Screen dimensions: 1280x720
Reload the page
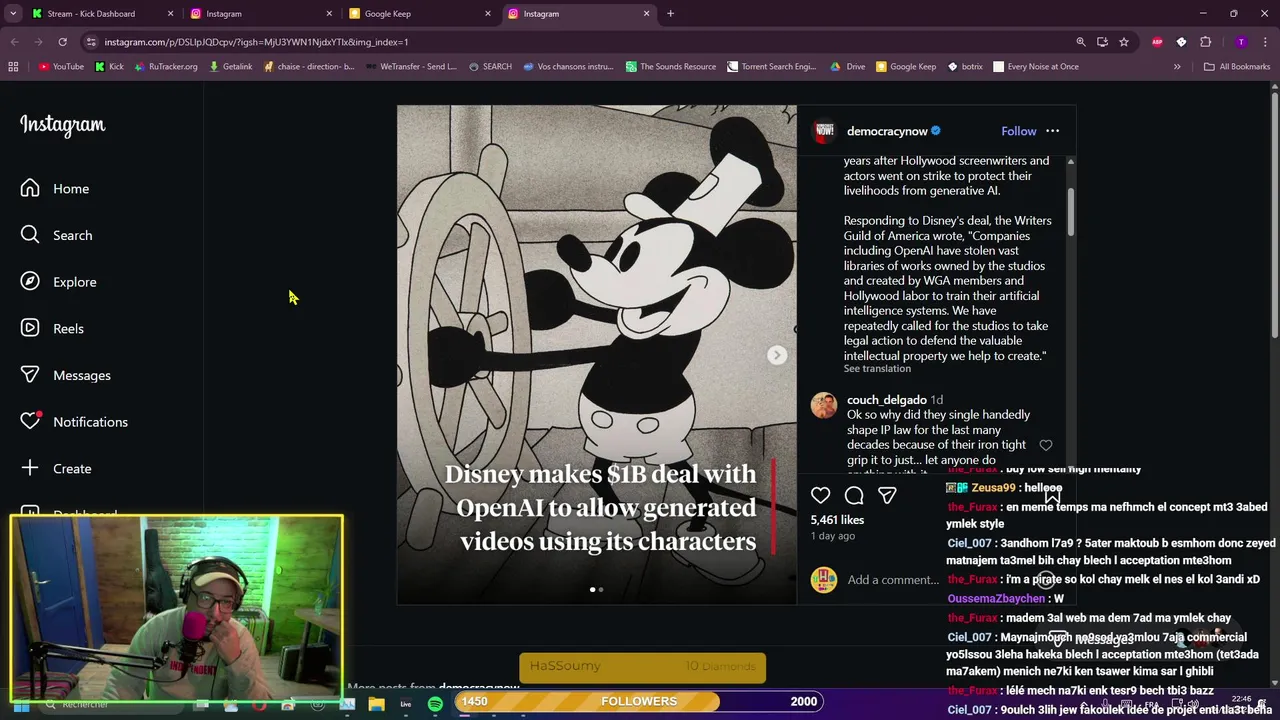tap(62, 42)
